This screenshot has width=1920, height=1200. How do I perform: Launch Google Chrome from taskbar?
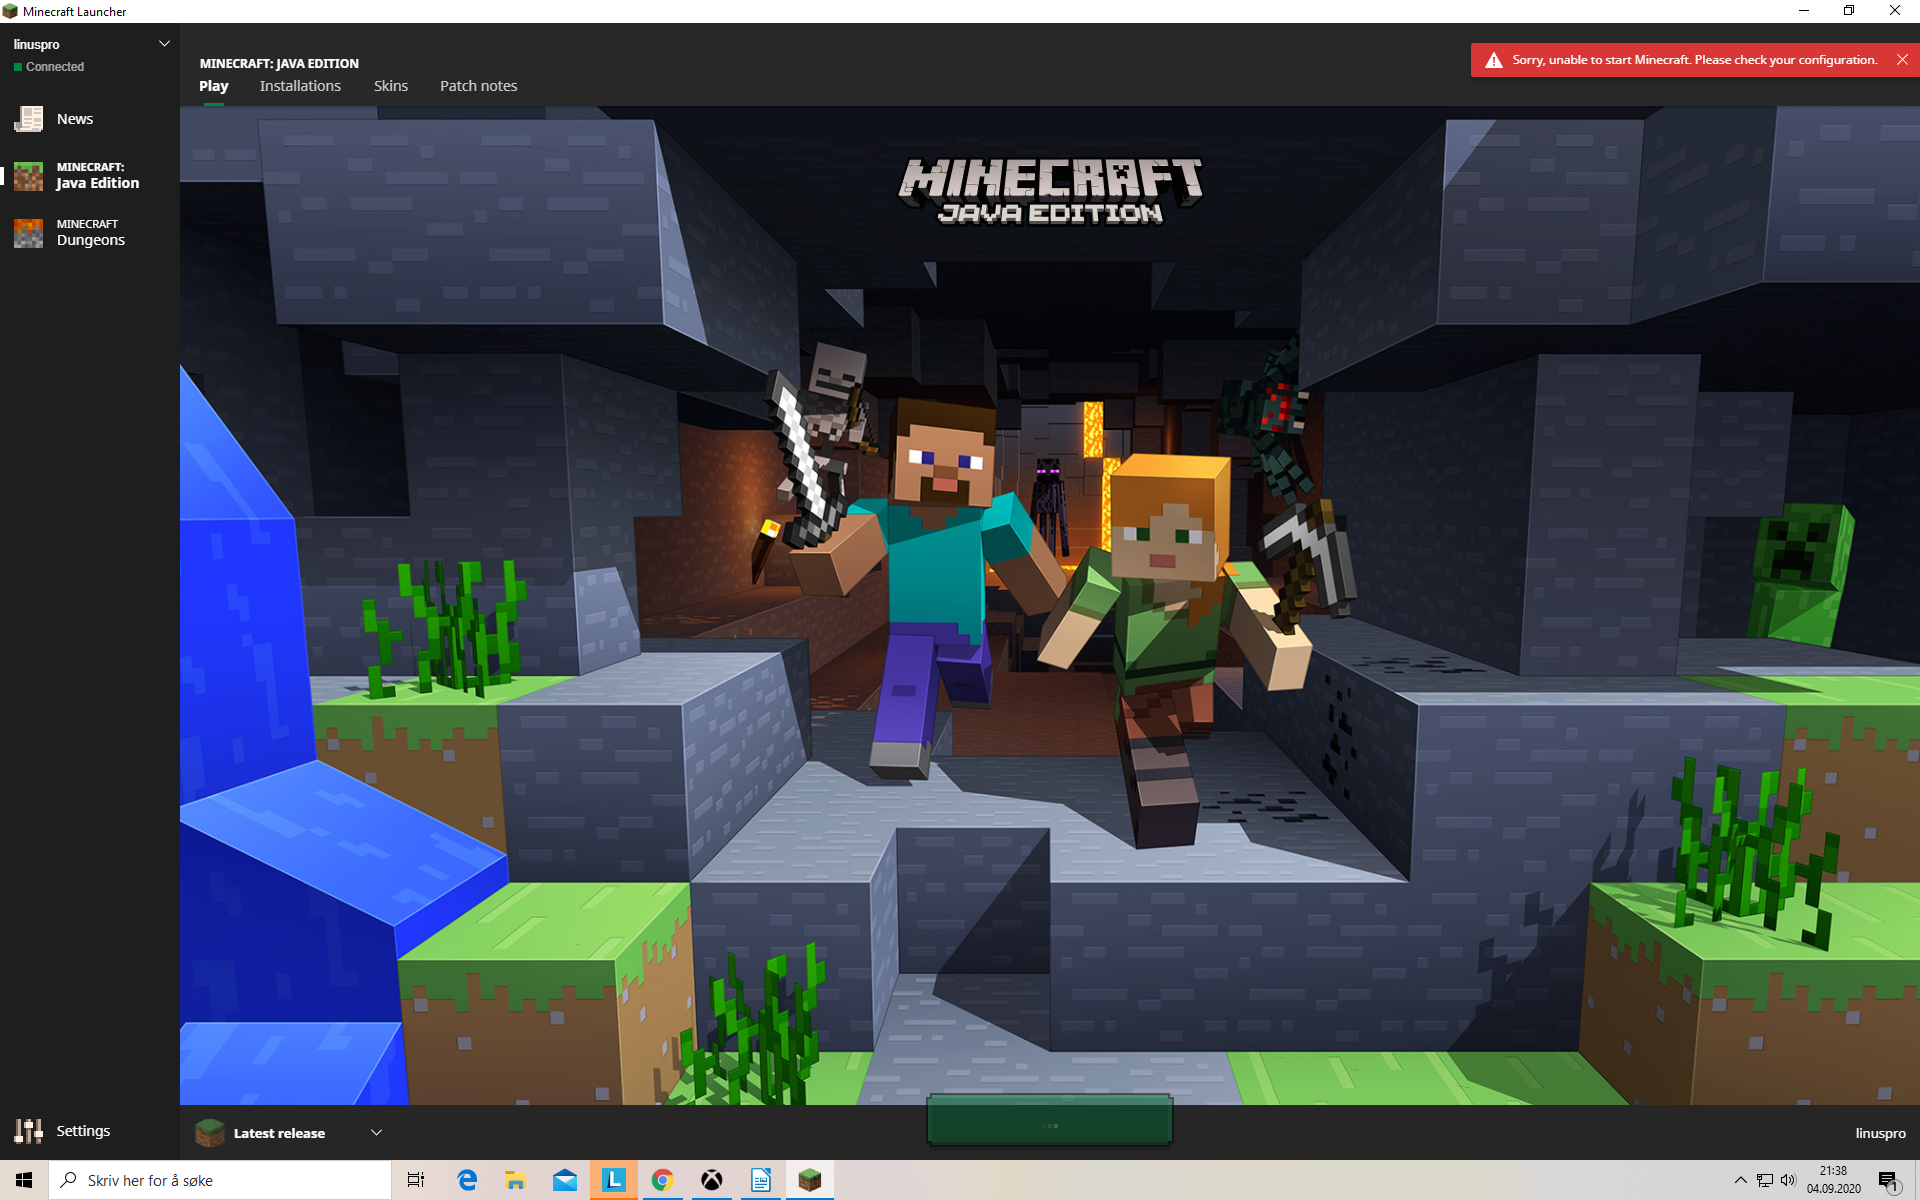[662, 1180]
